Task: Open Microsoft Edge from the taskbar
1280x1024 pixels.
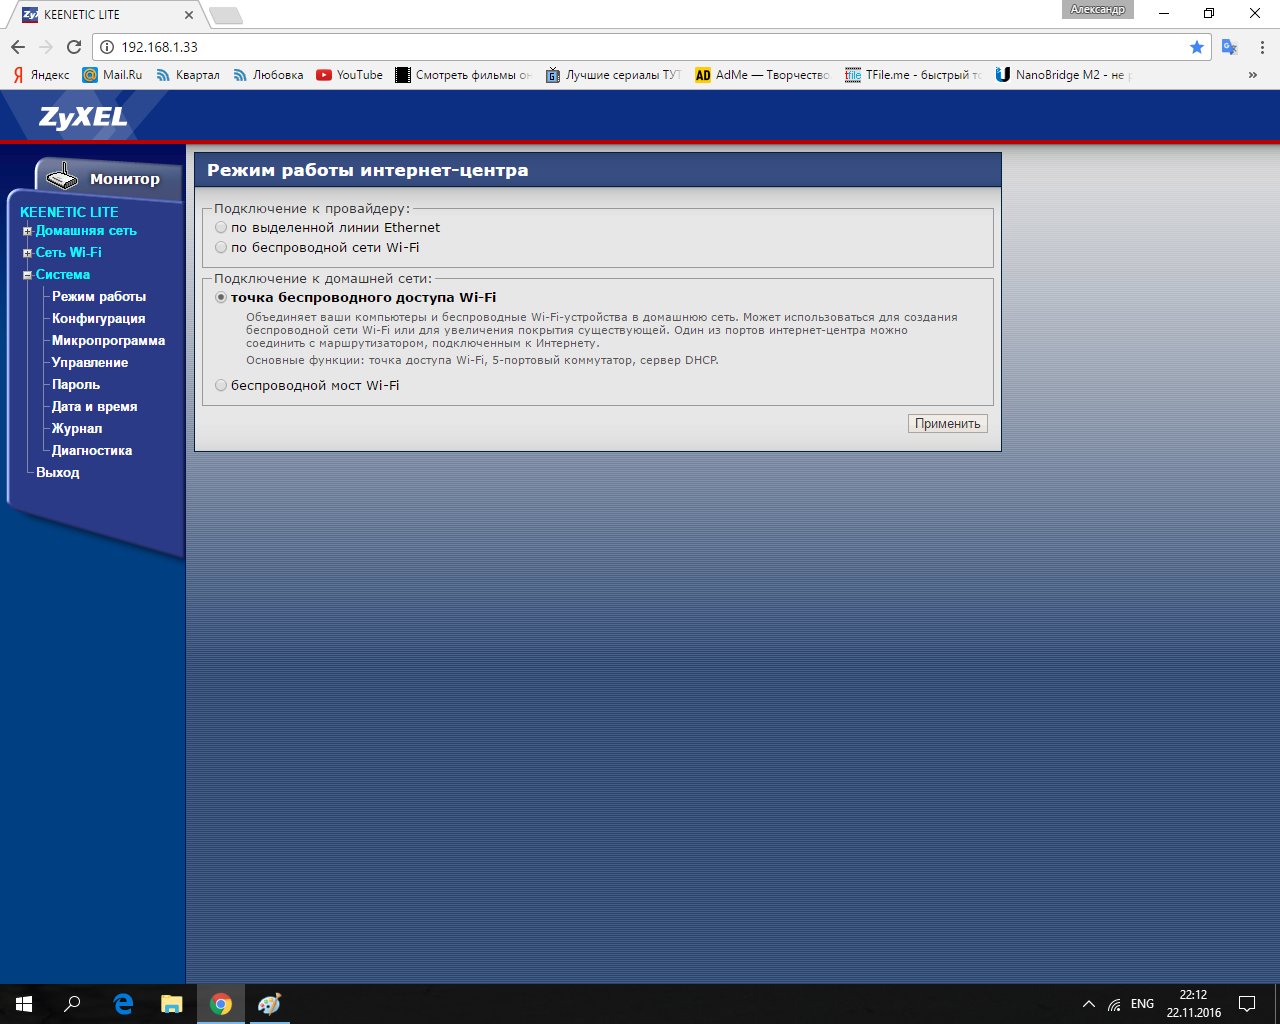Action: (123, 1004)
